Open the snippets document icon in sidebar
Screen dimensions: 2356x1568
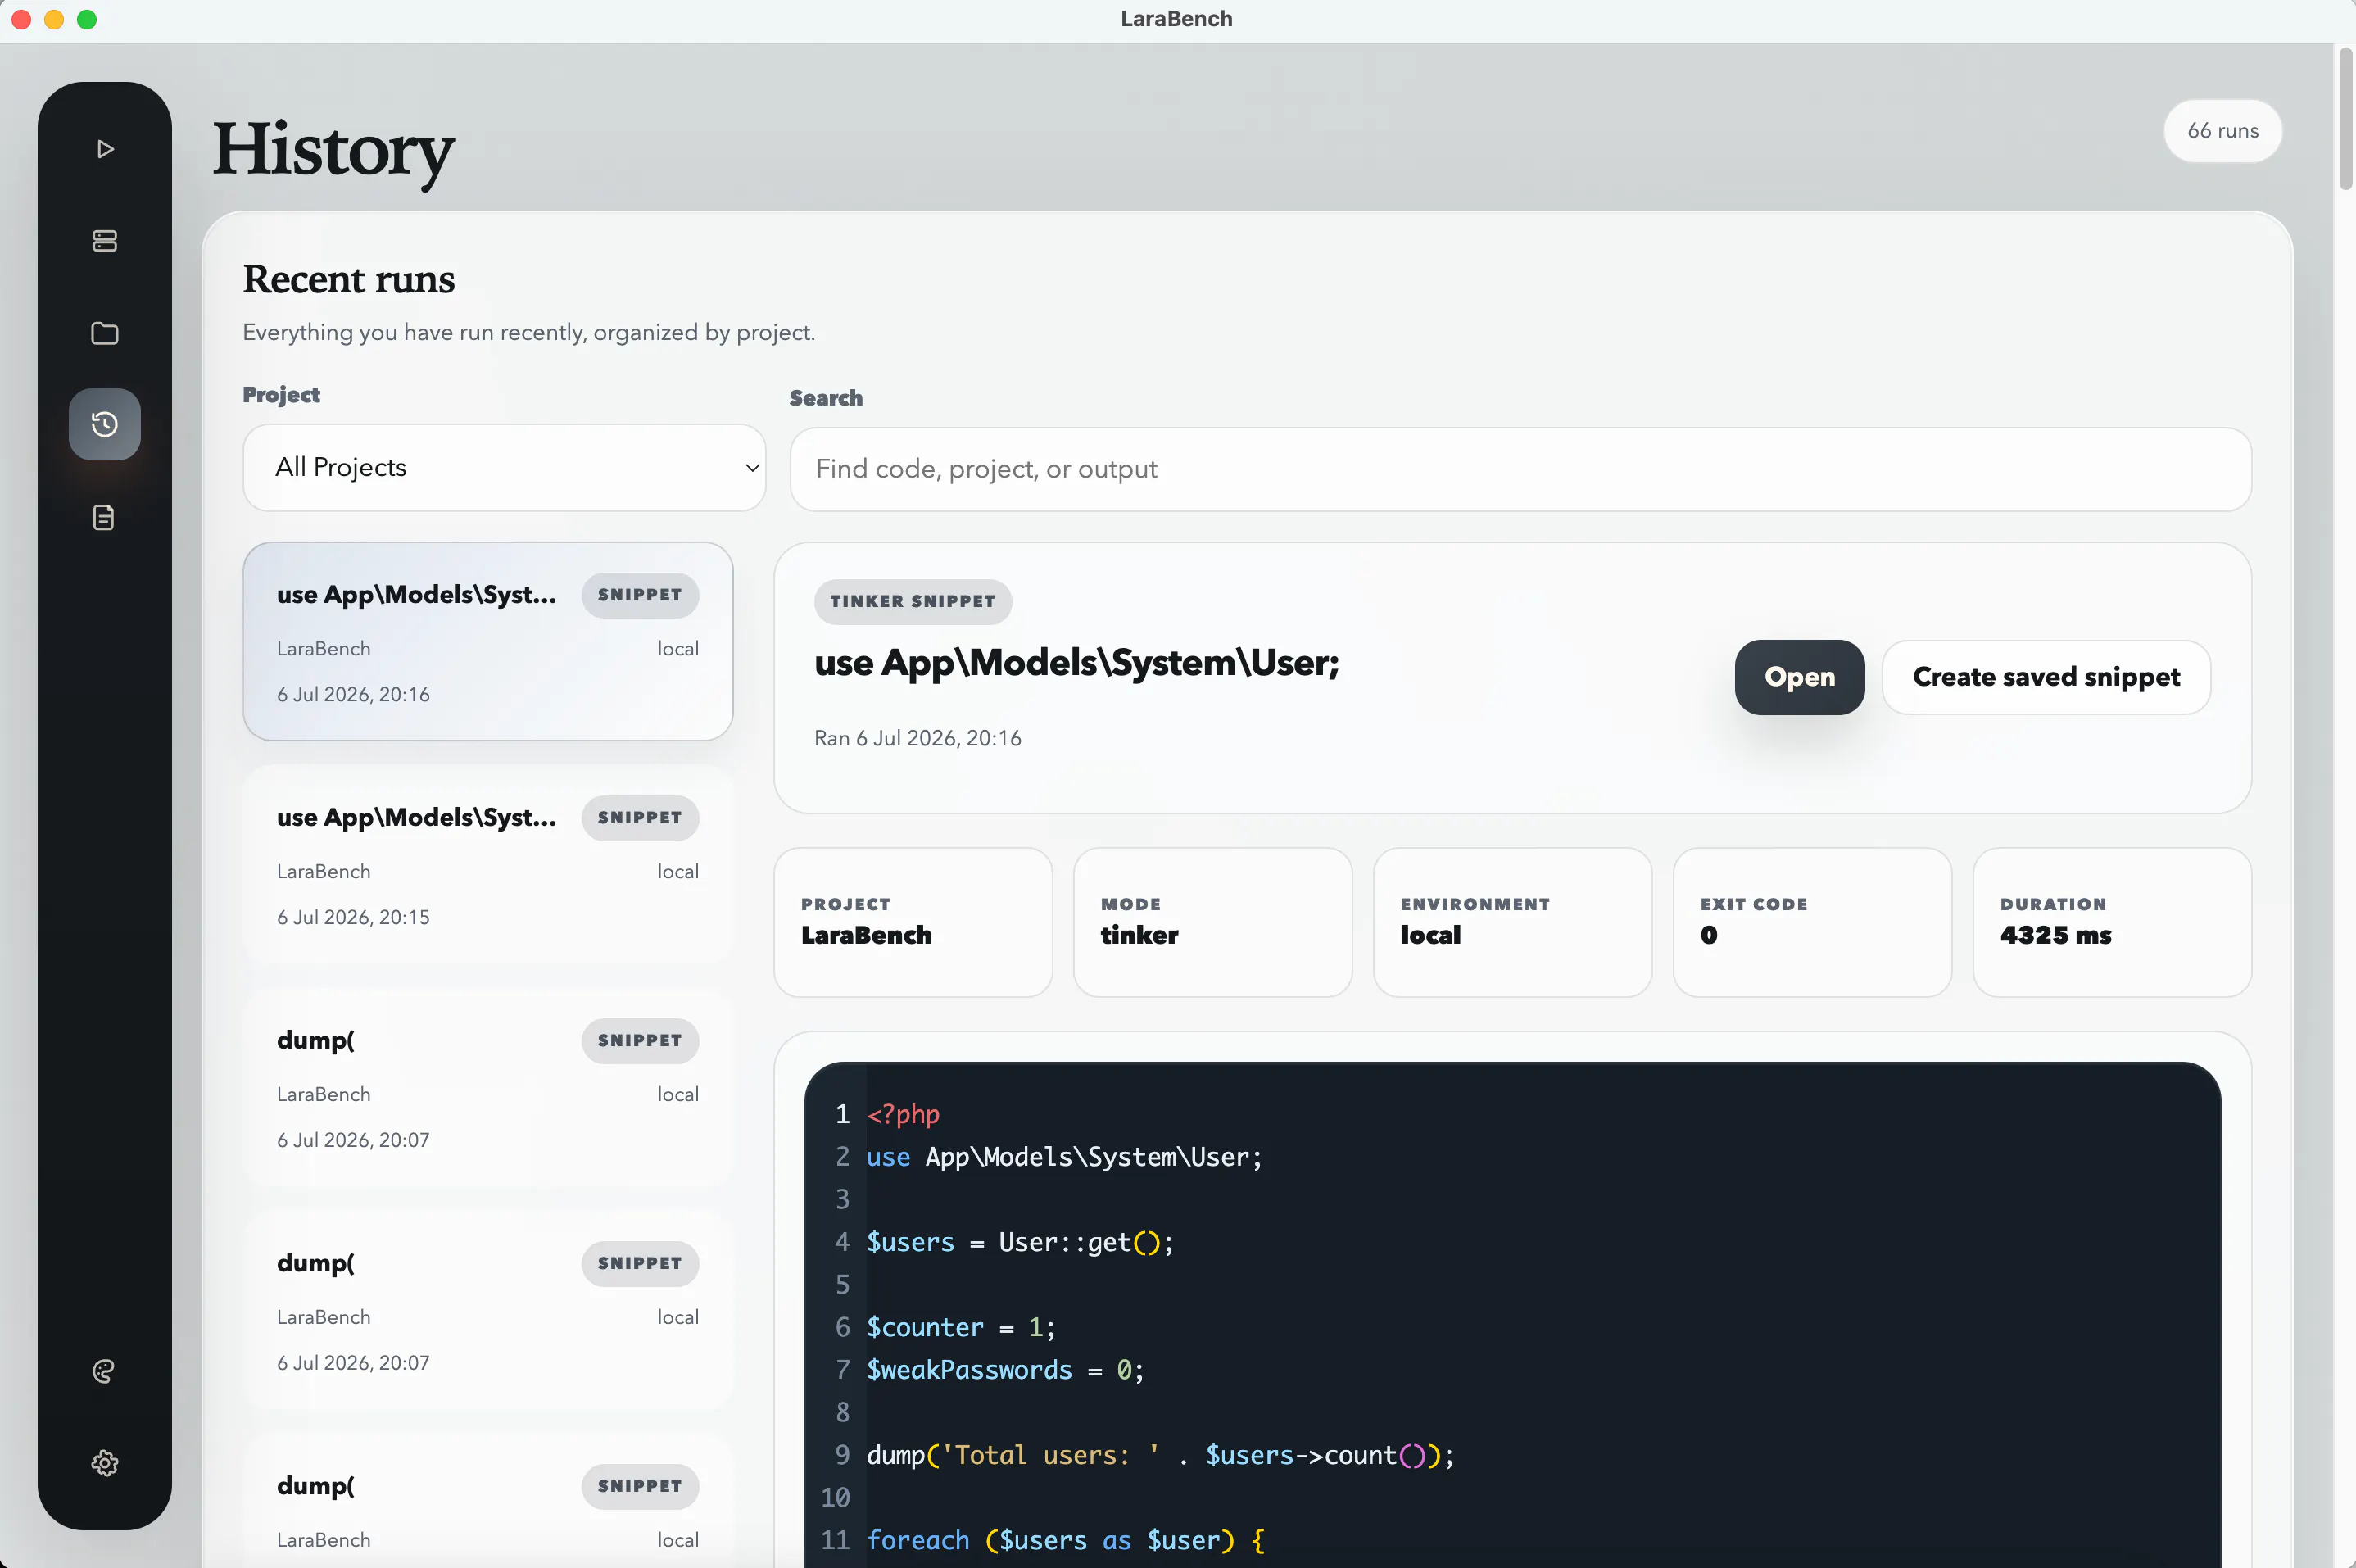coord(105,517)
